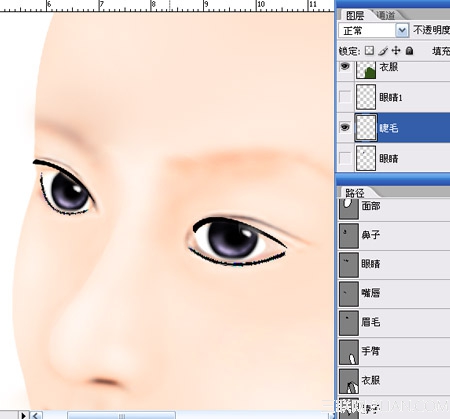
Task: Select the 眉毛 path entry
Action: point(394,322)
